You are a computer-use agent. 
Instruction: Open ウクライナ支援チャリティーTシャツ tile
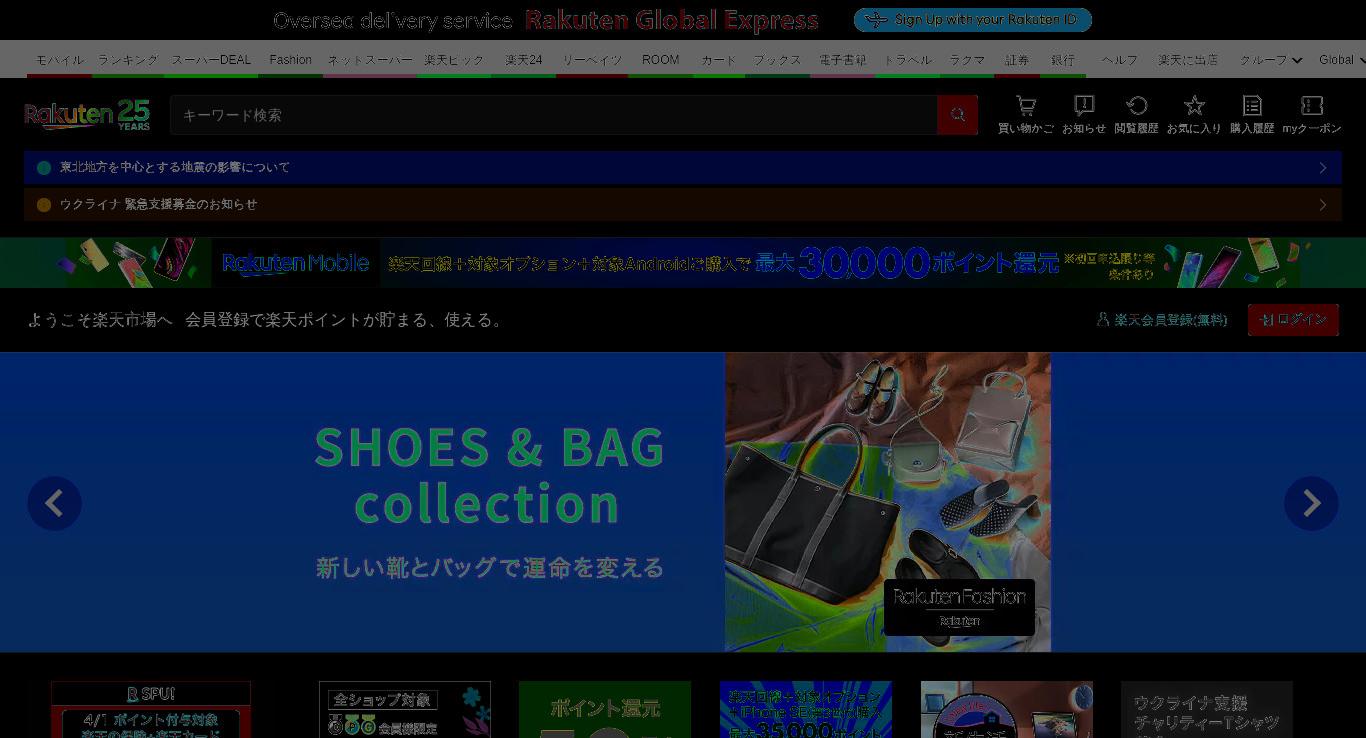pyautogui.click(x=1207, y=710)
